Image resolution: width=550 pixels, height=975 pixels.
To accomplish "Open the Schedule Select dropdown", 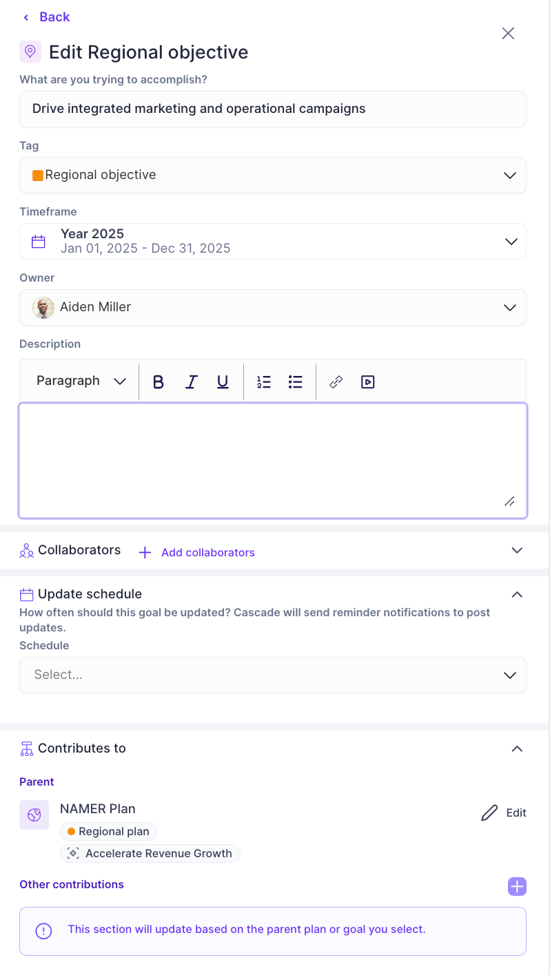I will tap(273, 675).
